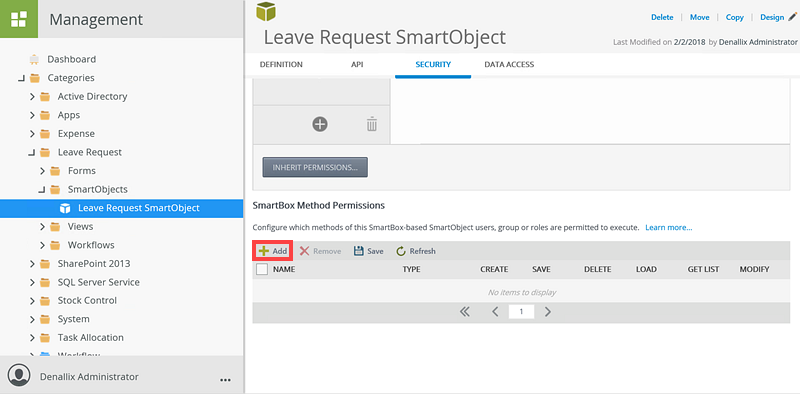Click the SmartObject cube icon in header
Viewport: 800px width, 394px height.
(266, 11)
